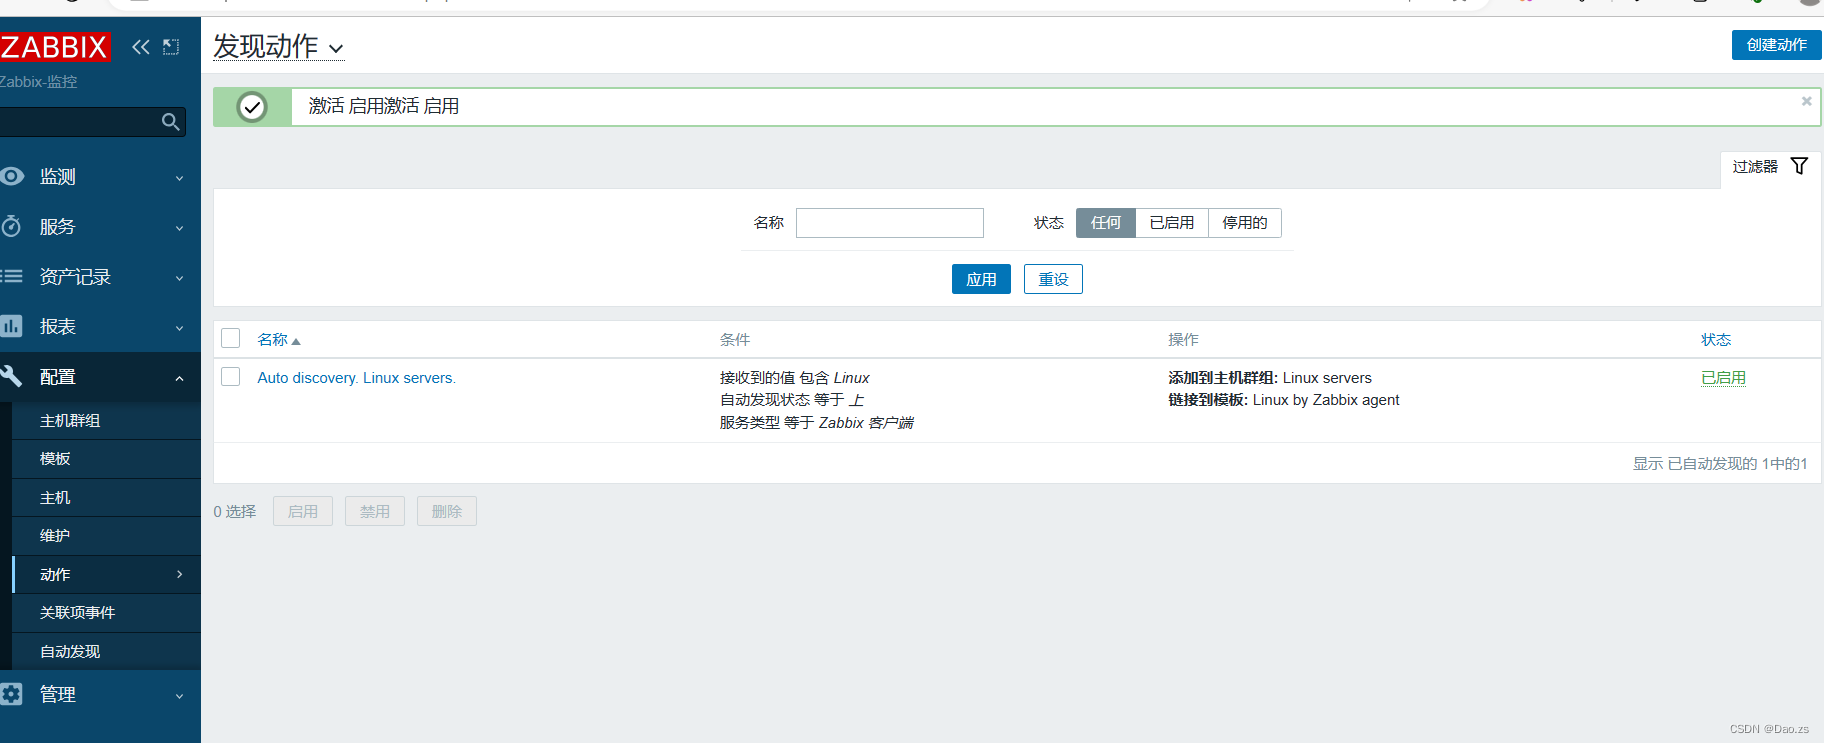Click the sidebar search magnifier icon

click(170, 122)
